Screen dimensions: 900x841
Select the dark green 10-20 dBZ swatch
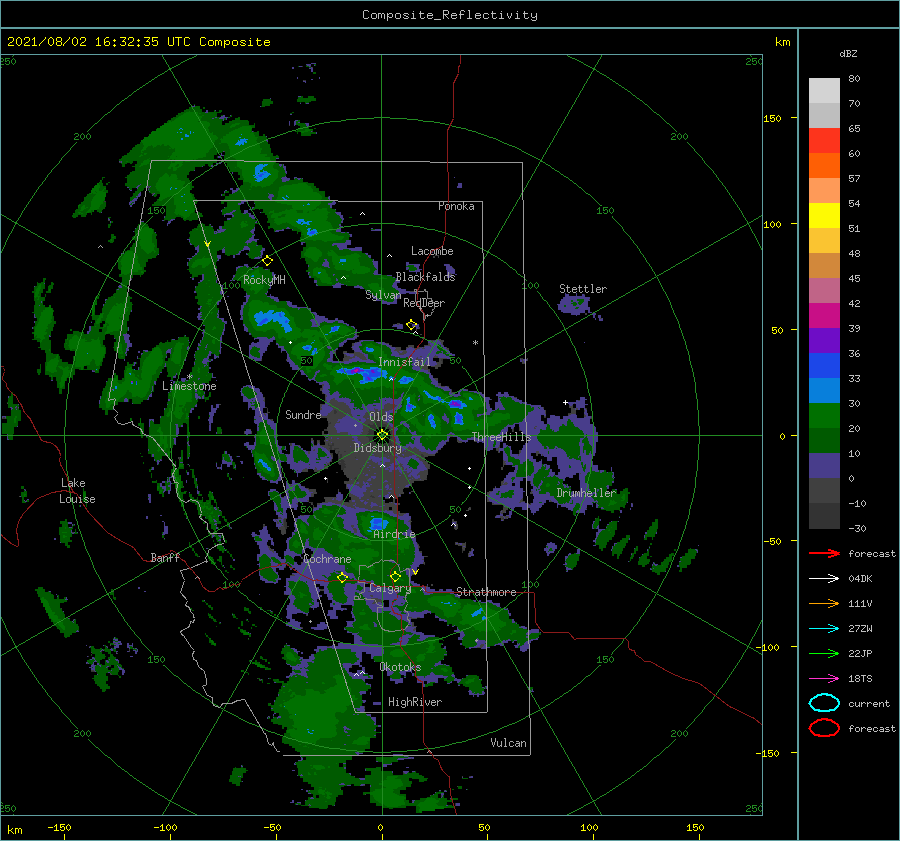[x=824, y=441]
